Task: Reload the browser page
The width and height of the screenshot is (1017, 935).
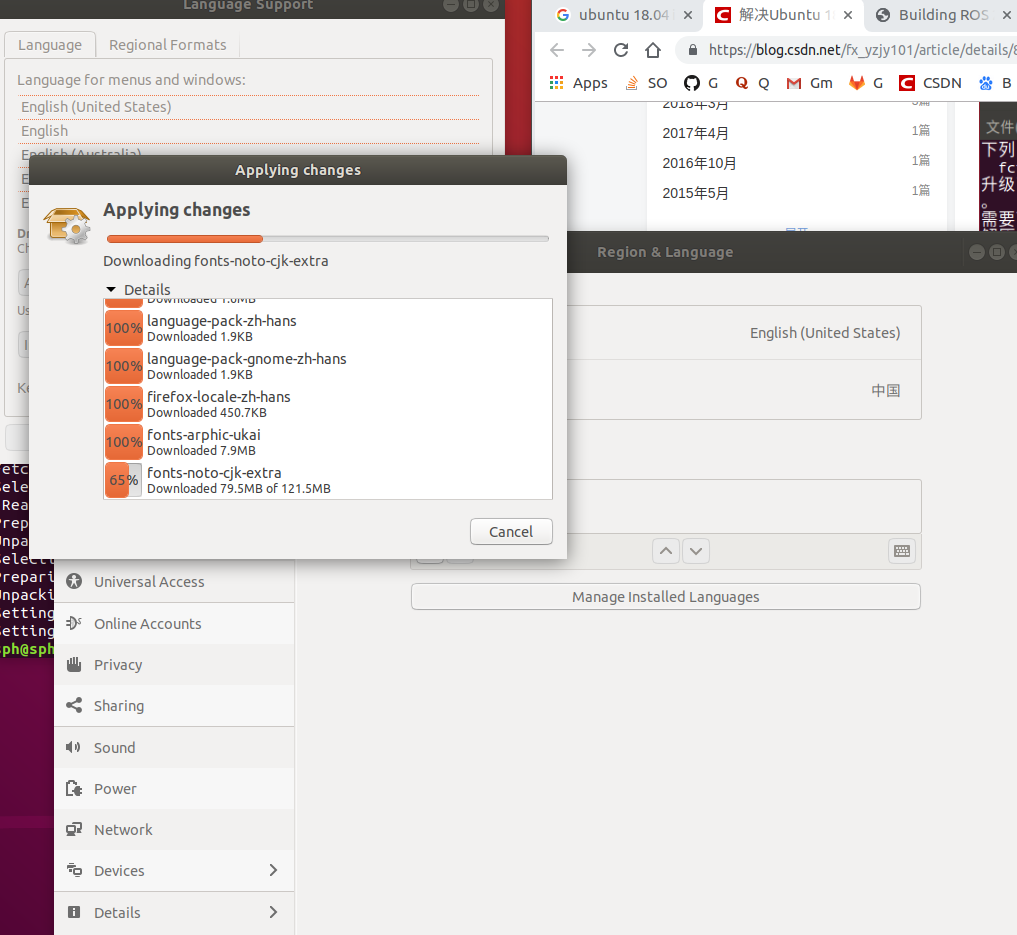Action: pyautogui.click(x=621, y=50)
